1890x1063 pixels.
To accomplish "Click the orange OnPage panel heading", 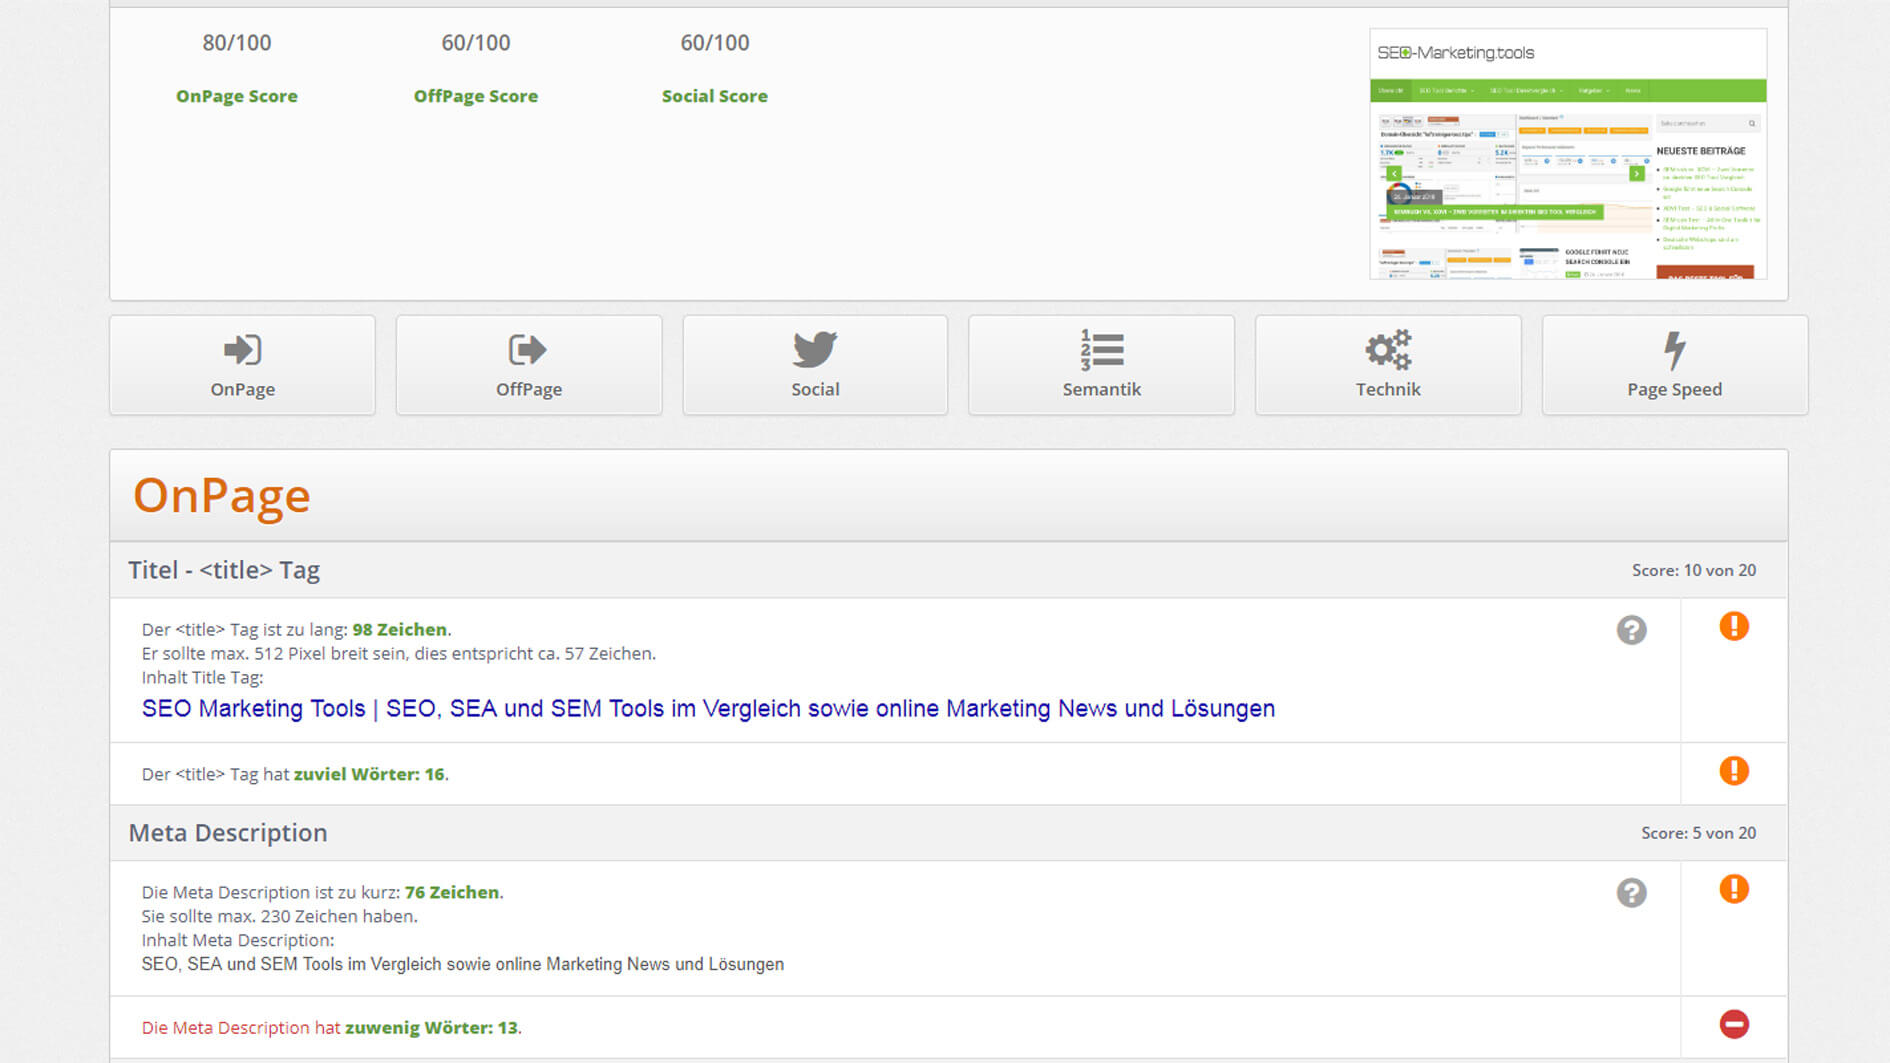I will pyautogui.click(x=222, y=496).
